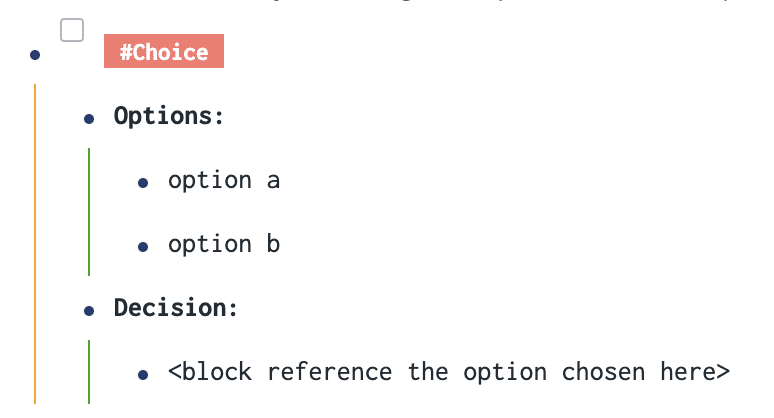Click the block reference placeholder text
The height and width of the screenshot is (418, 774).
[449, 372]
